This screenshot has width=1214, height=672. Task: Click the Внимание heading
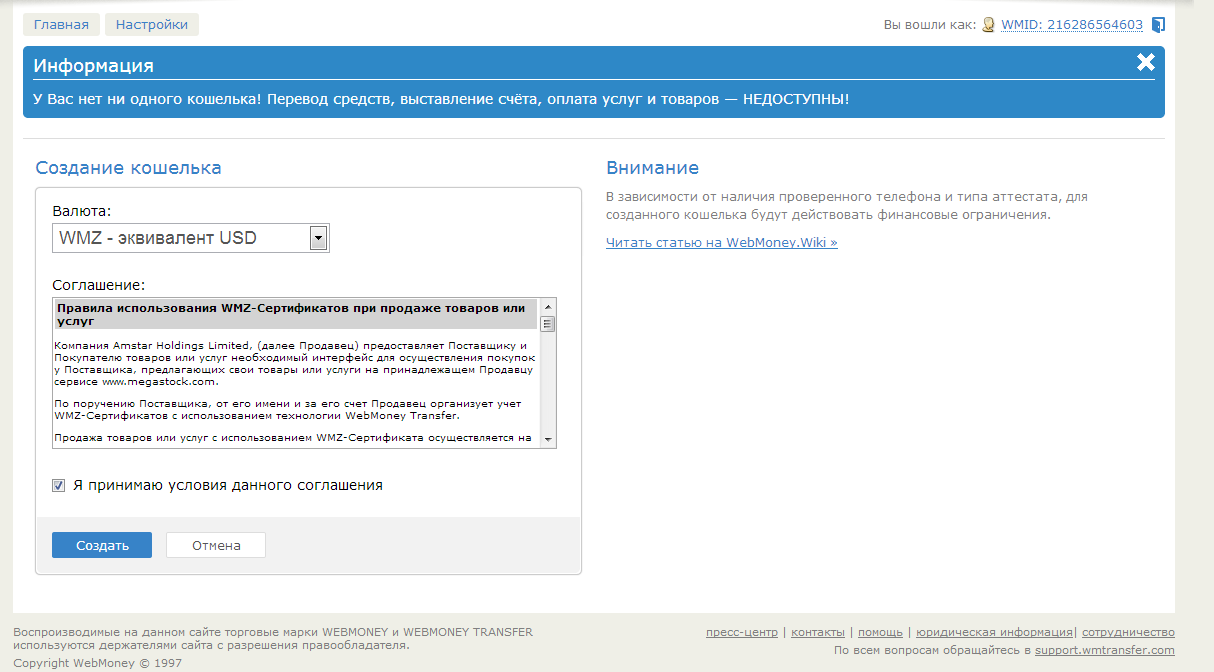coord(652,168)
